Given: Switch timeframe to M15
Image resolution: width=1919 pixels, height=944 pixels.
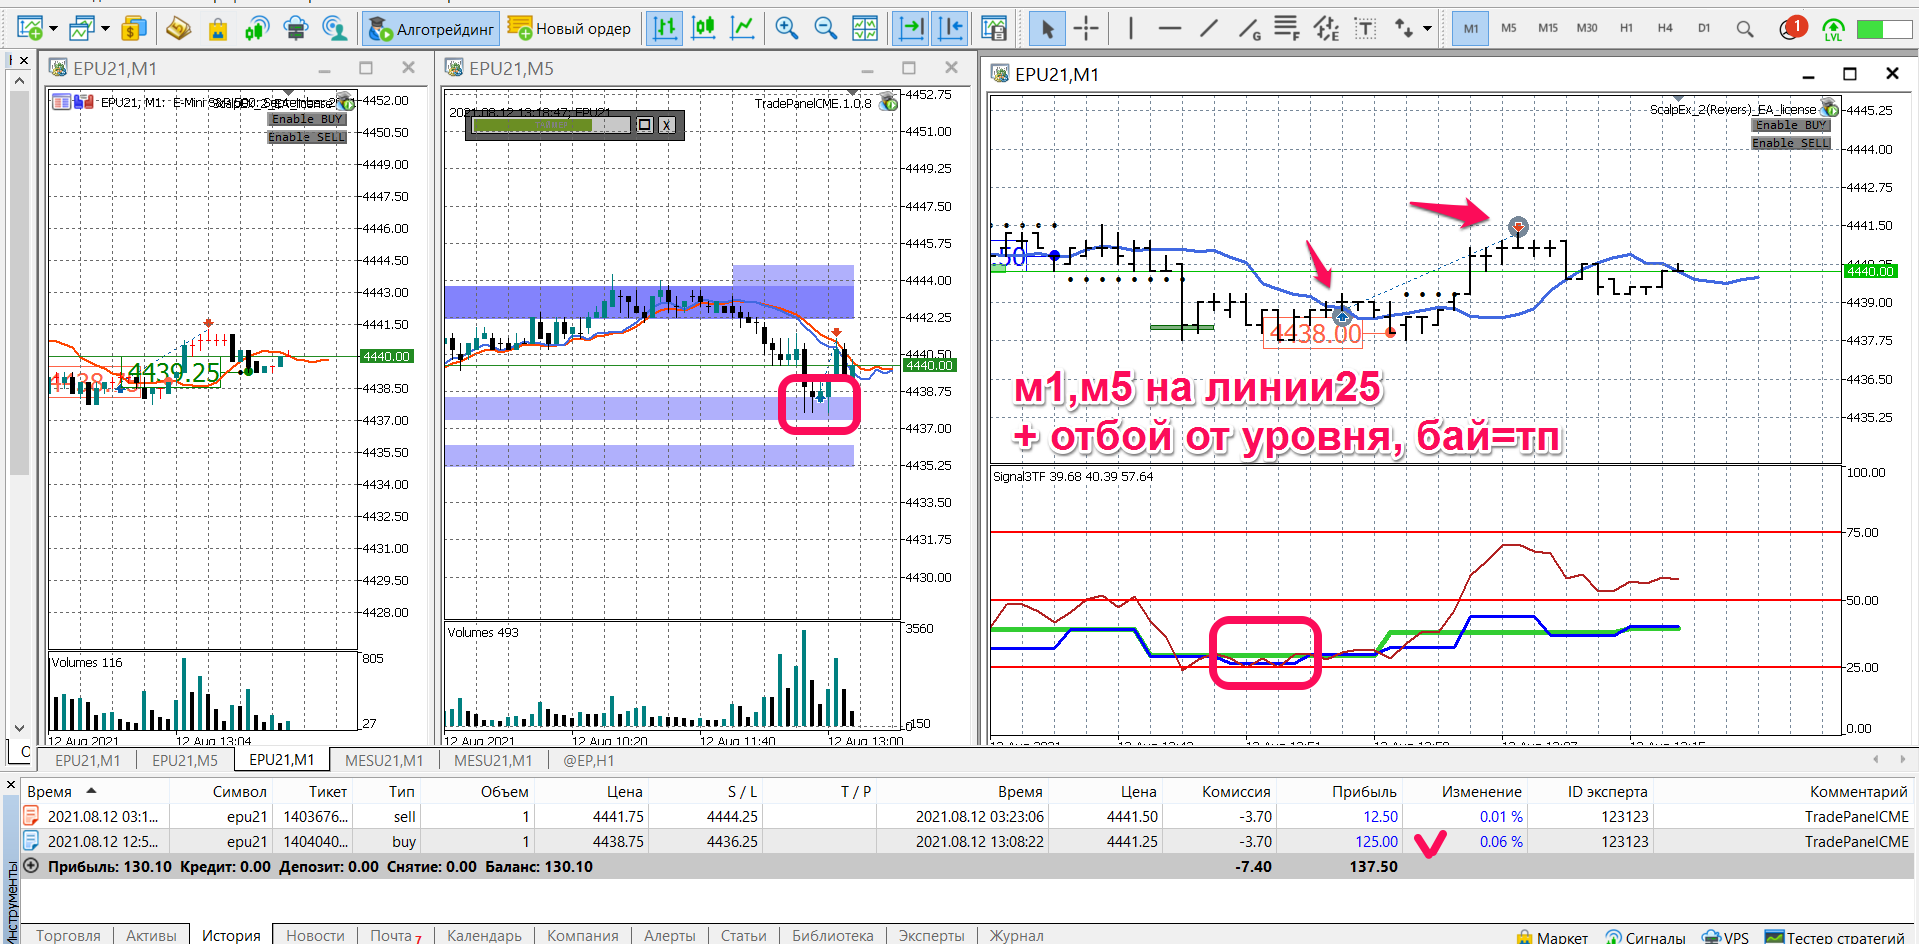Looking at the screenshot, I should tap(1548, 29).
